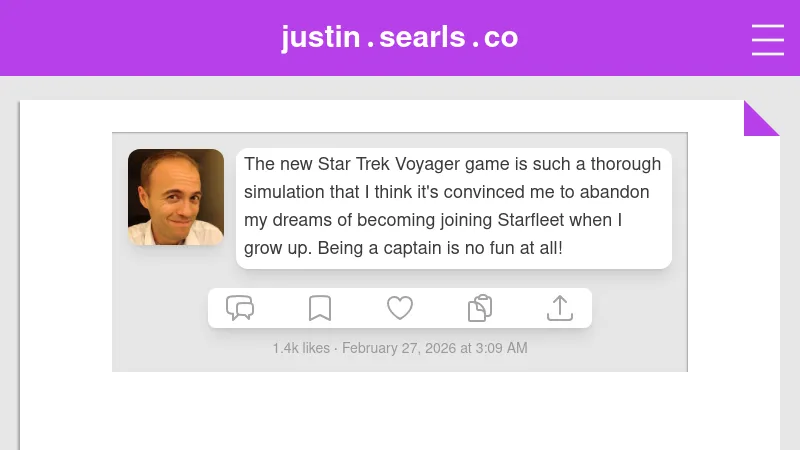This screenshot has height=450, width=800.
Task: Share the post via the upload icon
Action: [x=560, y=308]
